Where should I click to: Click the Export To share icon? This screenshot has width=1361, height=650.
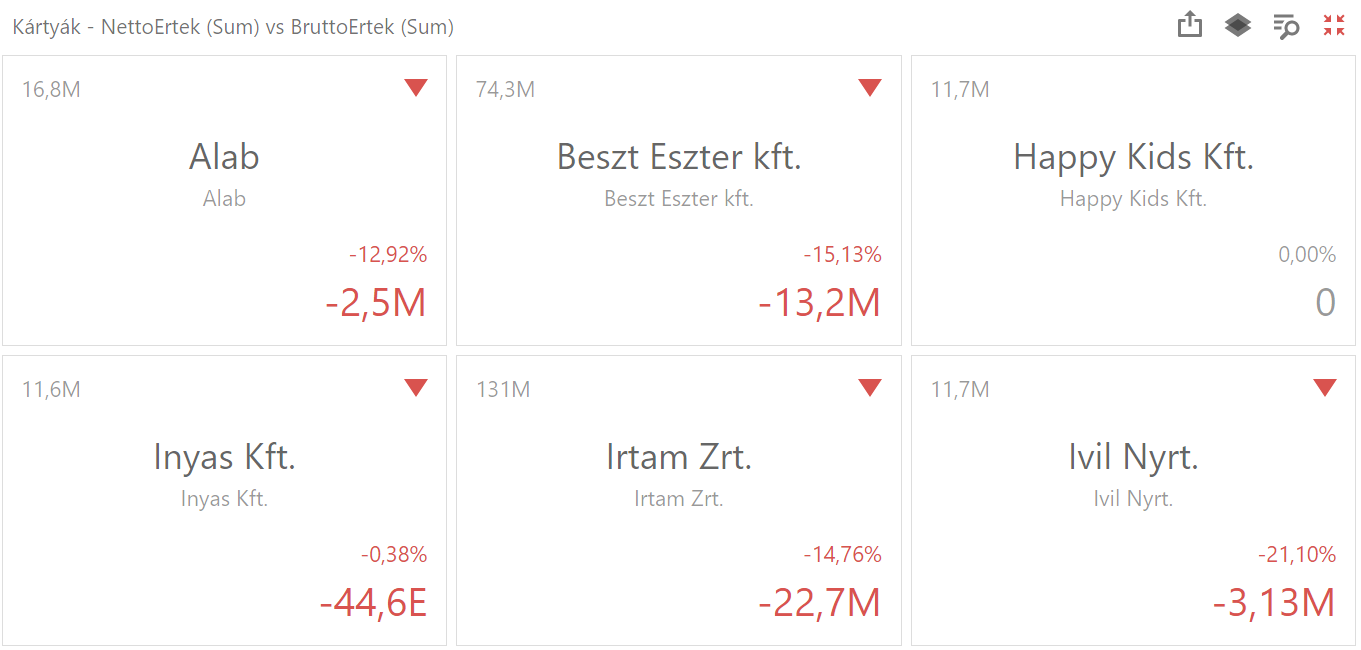coord(1189,25)
